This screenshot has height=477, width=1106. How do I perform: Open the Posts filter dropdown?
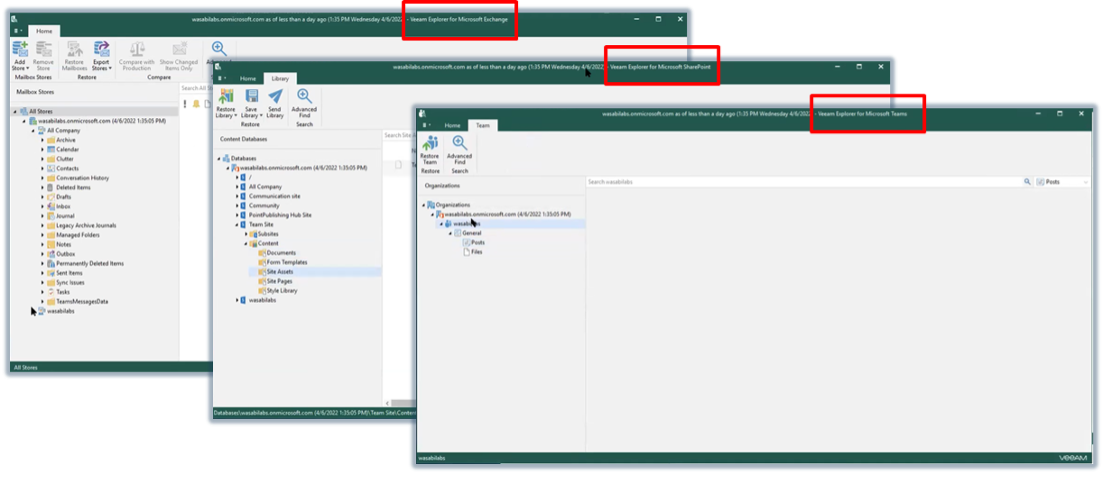click(1062, 182)
